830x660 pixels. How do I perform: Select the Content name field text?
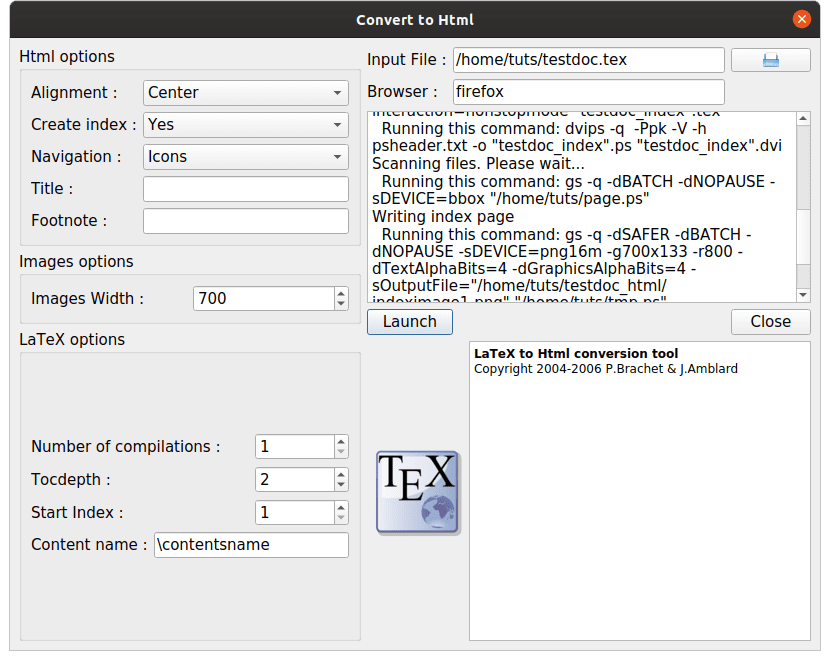(x=250, y=545)
